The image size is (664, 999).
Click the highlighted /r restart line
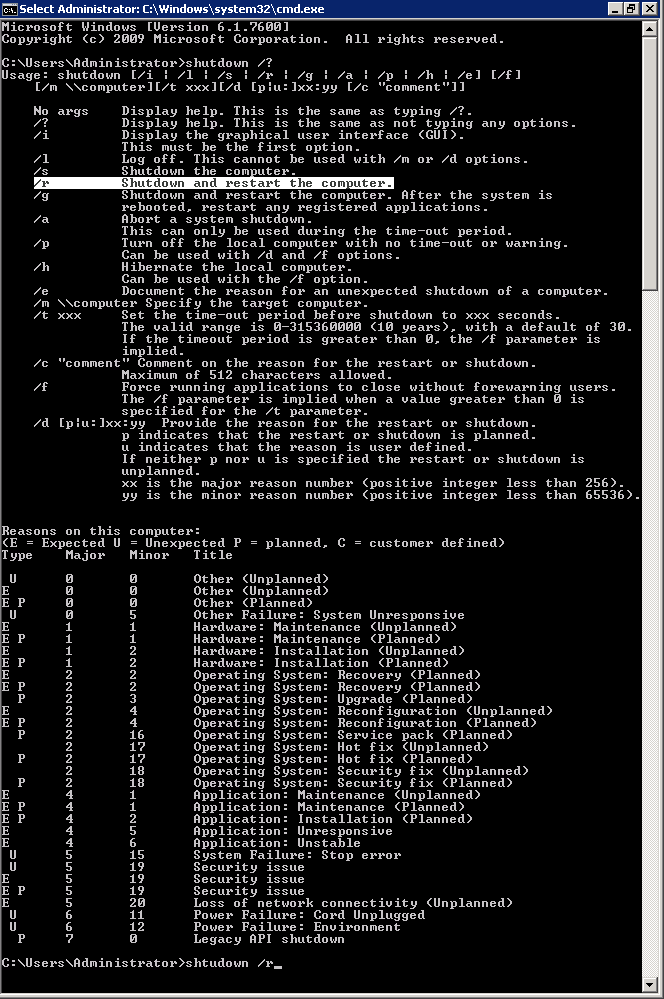(x=213, y=183)
